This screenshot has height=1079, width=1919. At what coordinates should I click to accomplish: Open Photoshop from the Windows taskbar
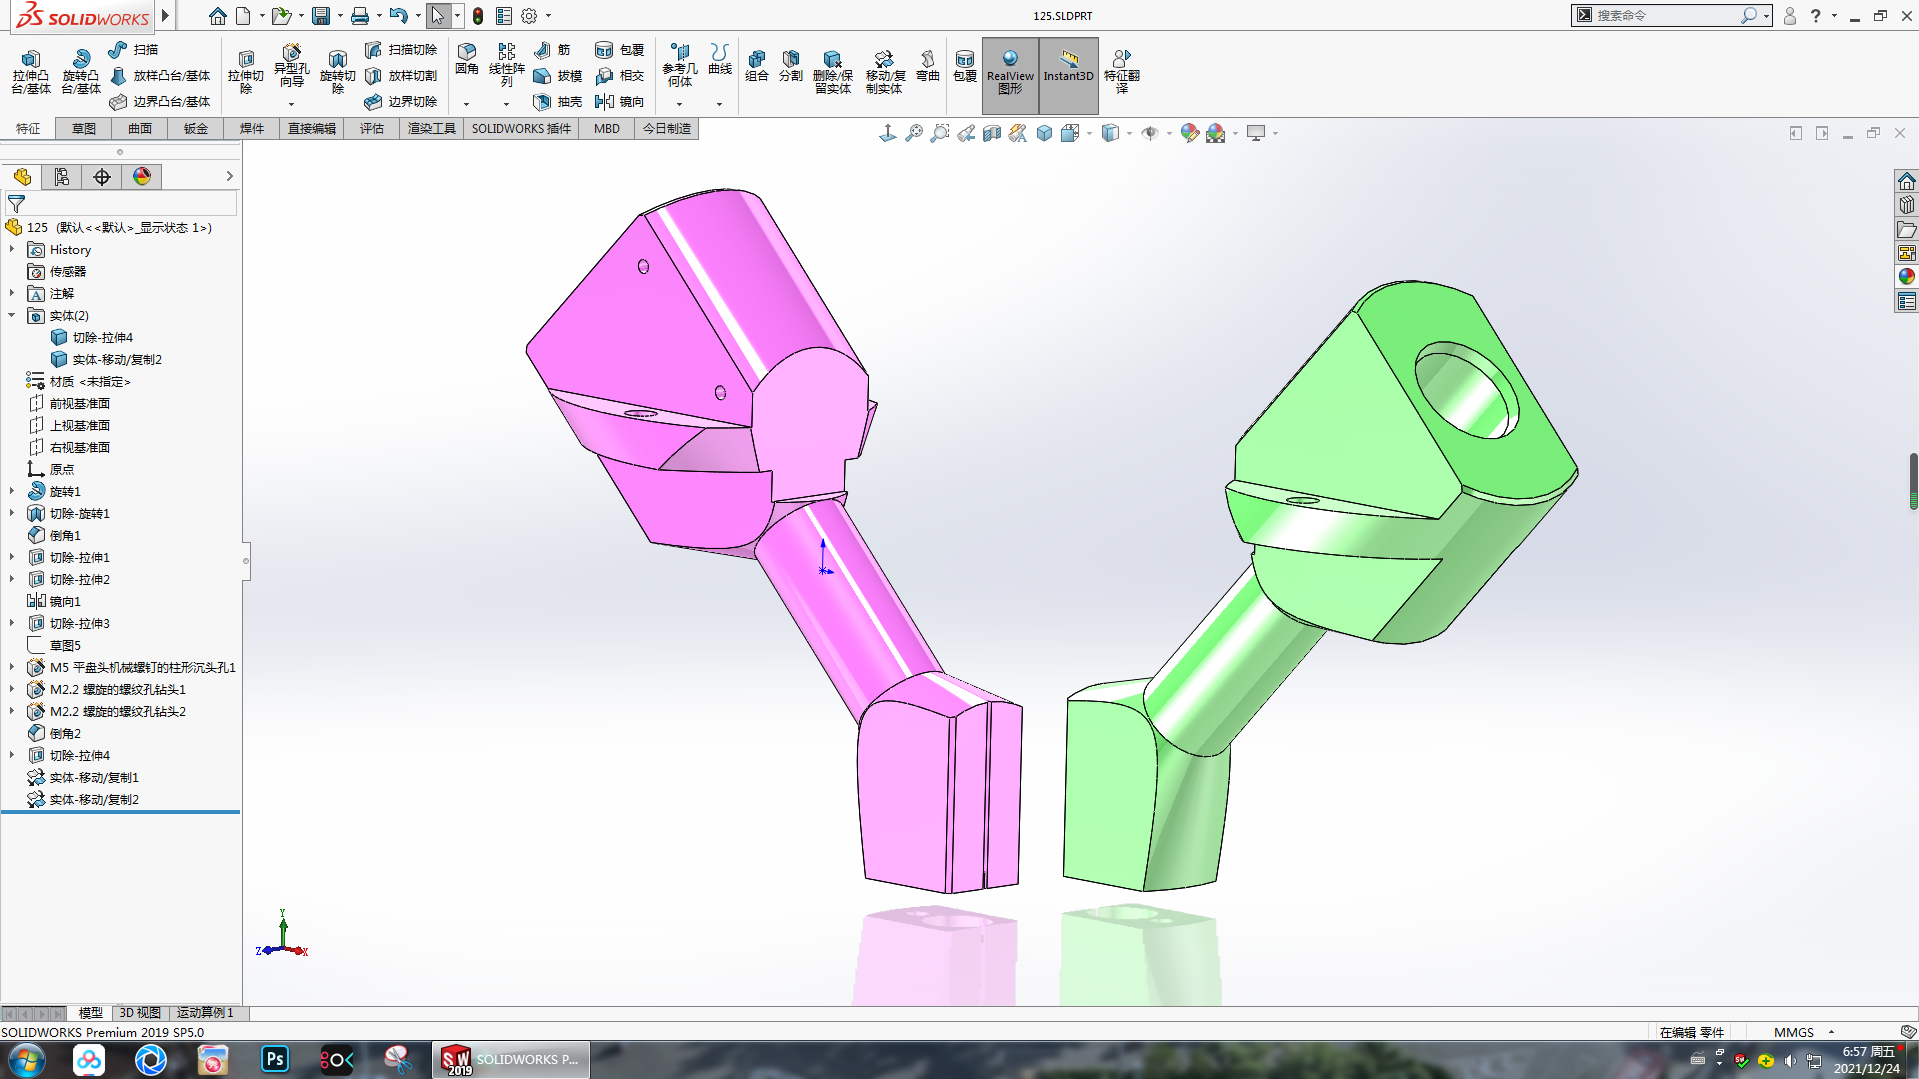point(275,1059)
